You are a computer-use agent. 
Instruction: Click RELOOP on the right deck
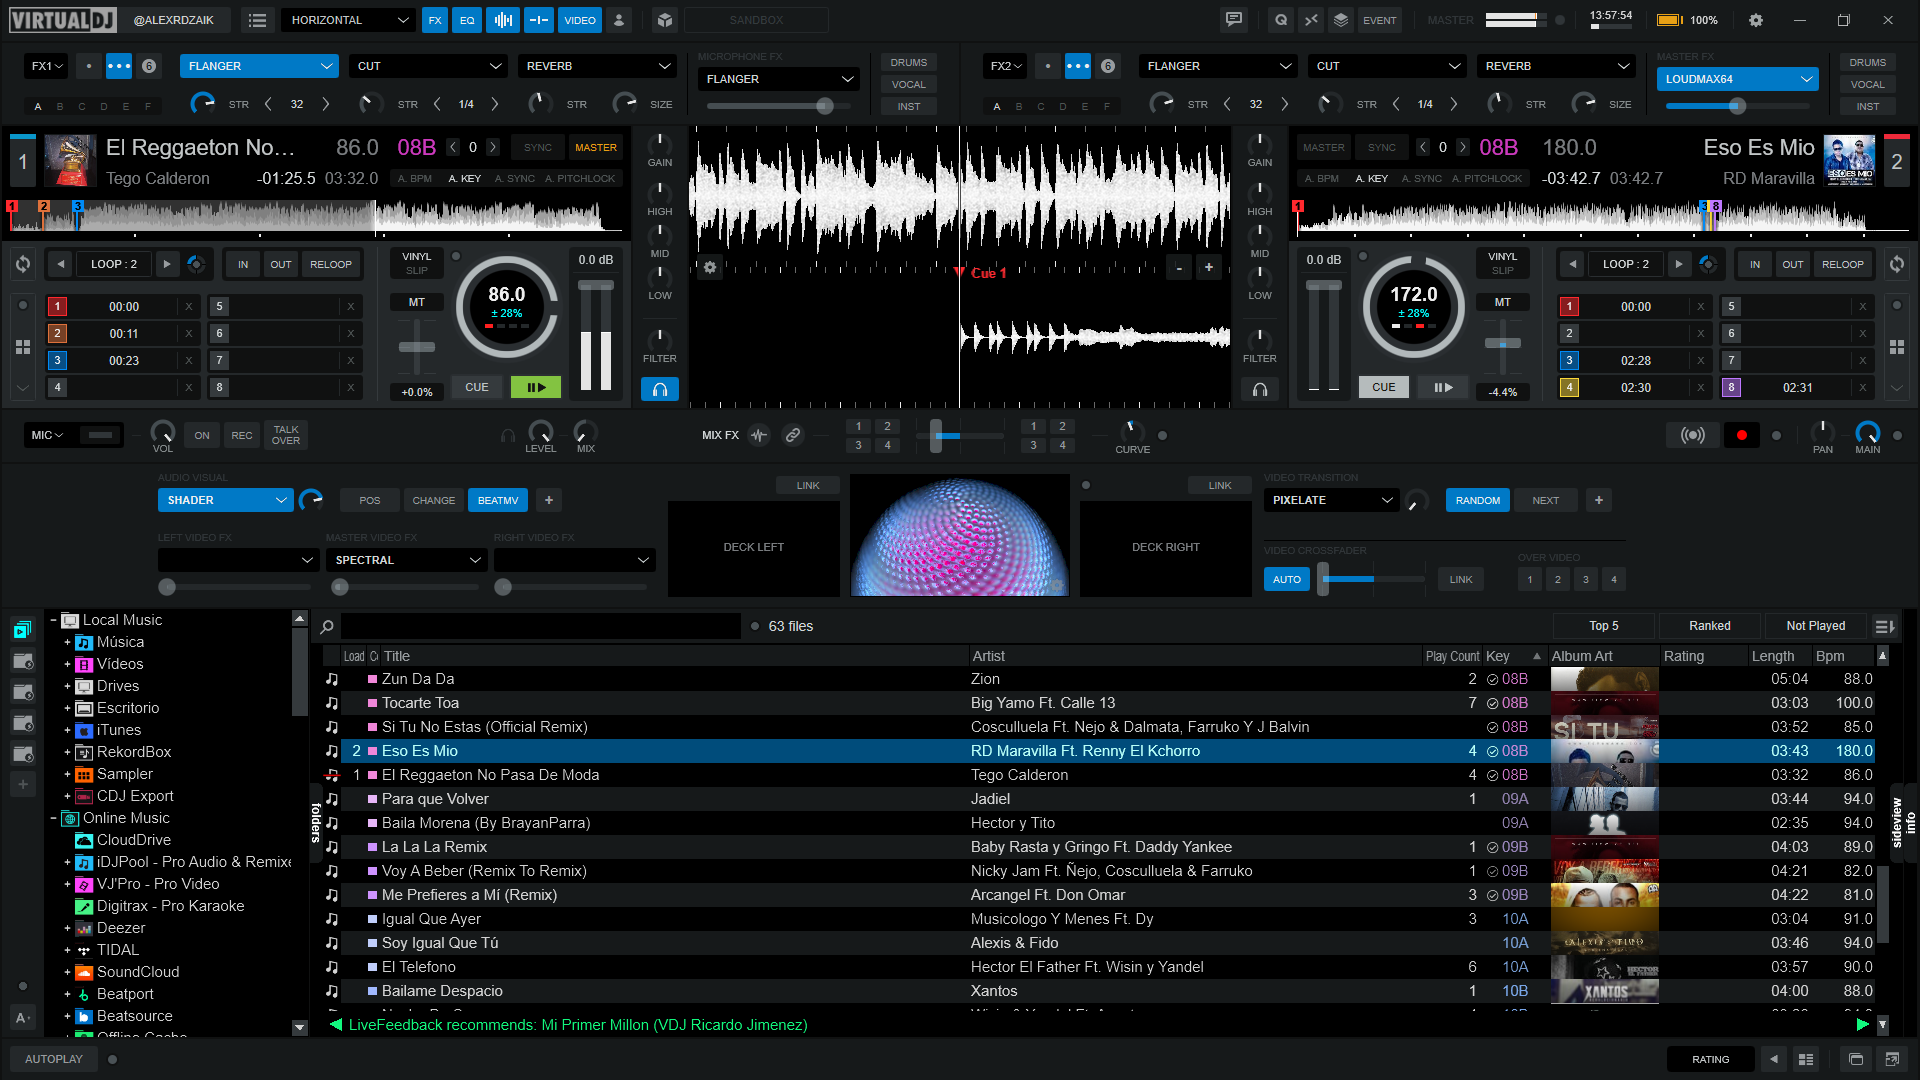(x=1843, y=264)
